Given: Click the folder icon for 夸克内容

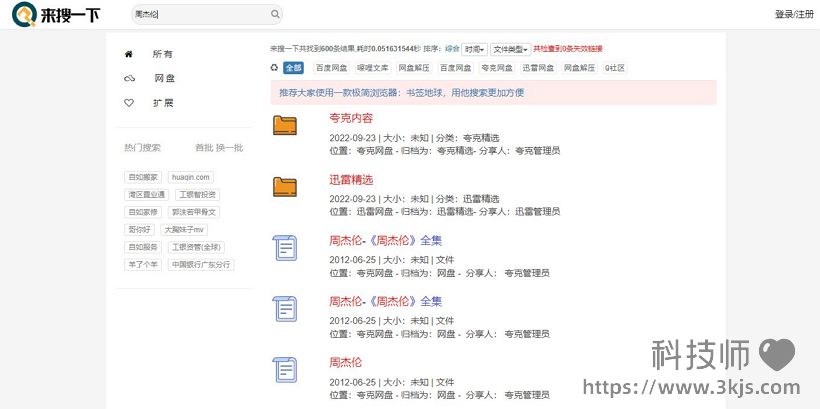Looking at the screenshot, I should tap(285, 125).
